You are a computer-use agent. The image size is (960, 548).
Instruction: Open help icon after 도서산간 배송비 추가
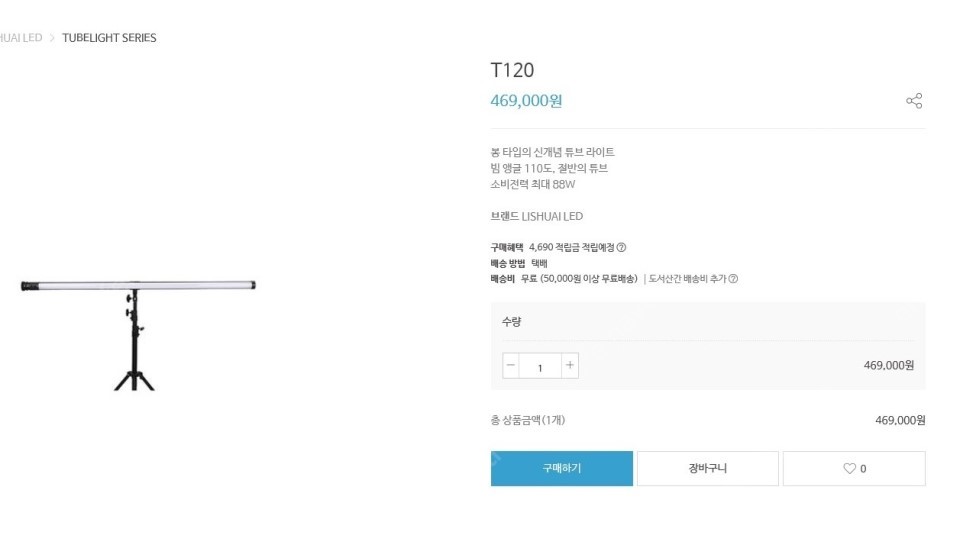click(x=733, y=279)
